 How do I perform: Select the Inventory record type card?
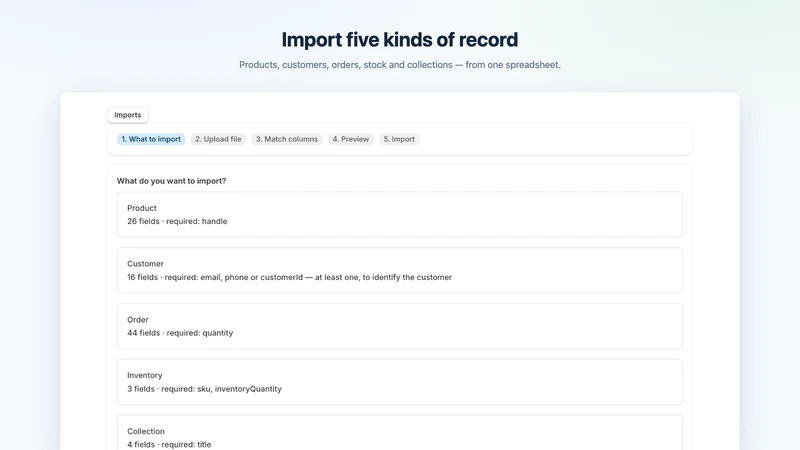(x=400, y=382)
